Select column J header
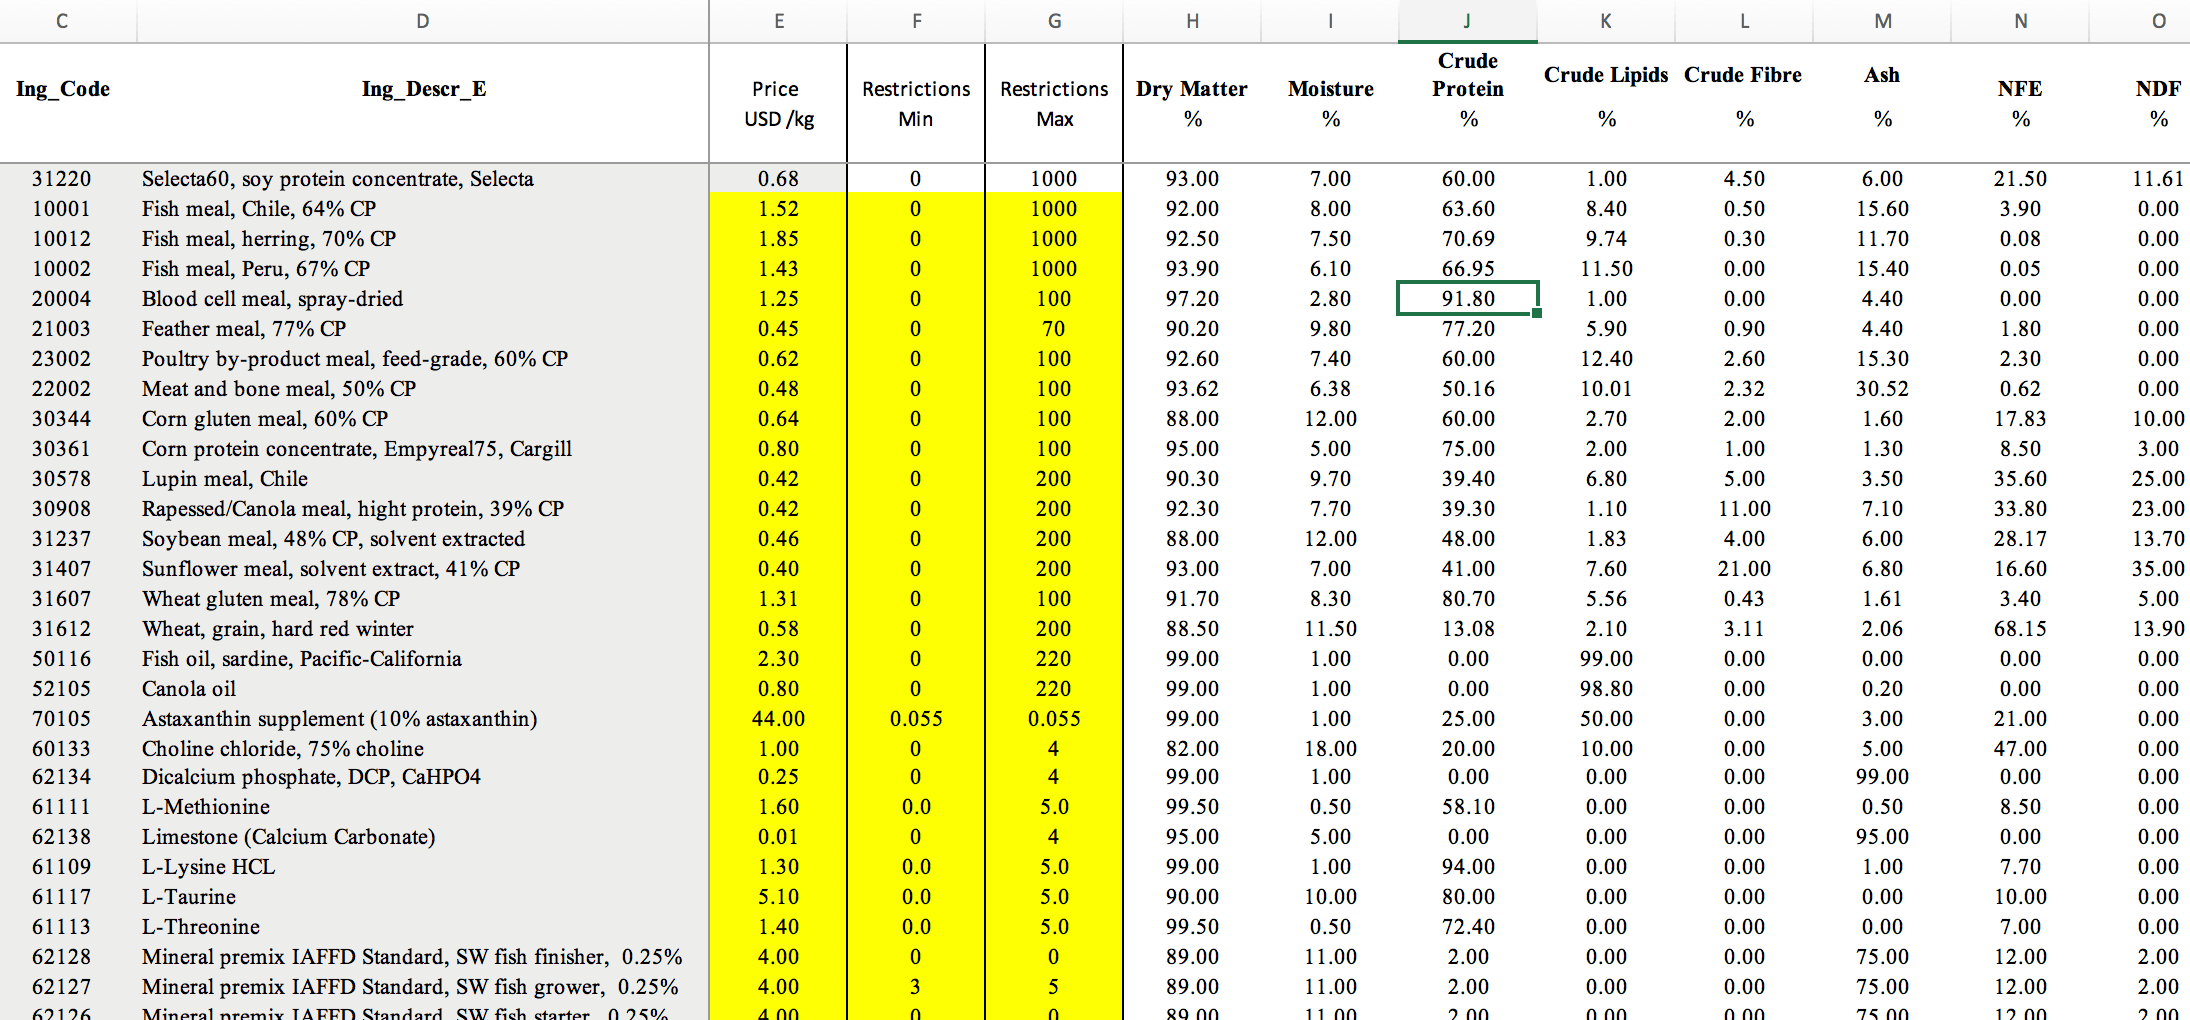This screenshot has height=1020, width=2190. [x=1467, y=21]
